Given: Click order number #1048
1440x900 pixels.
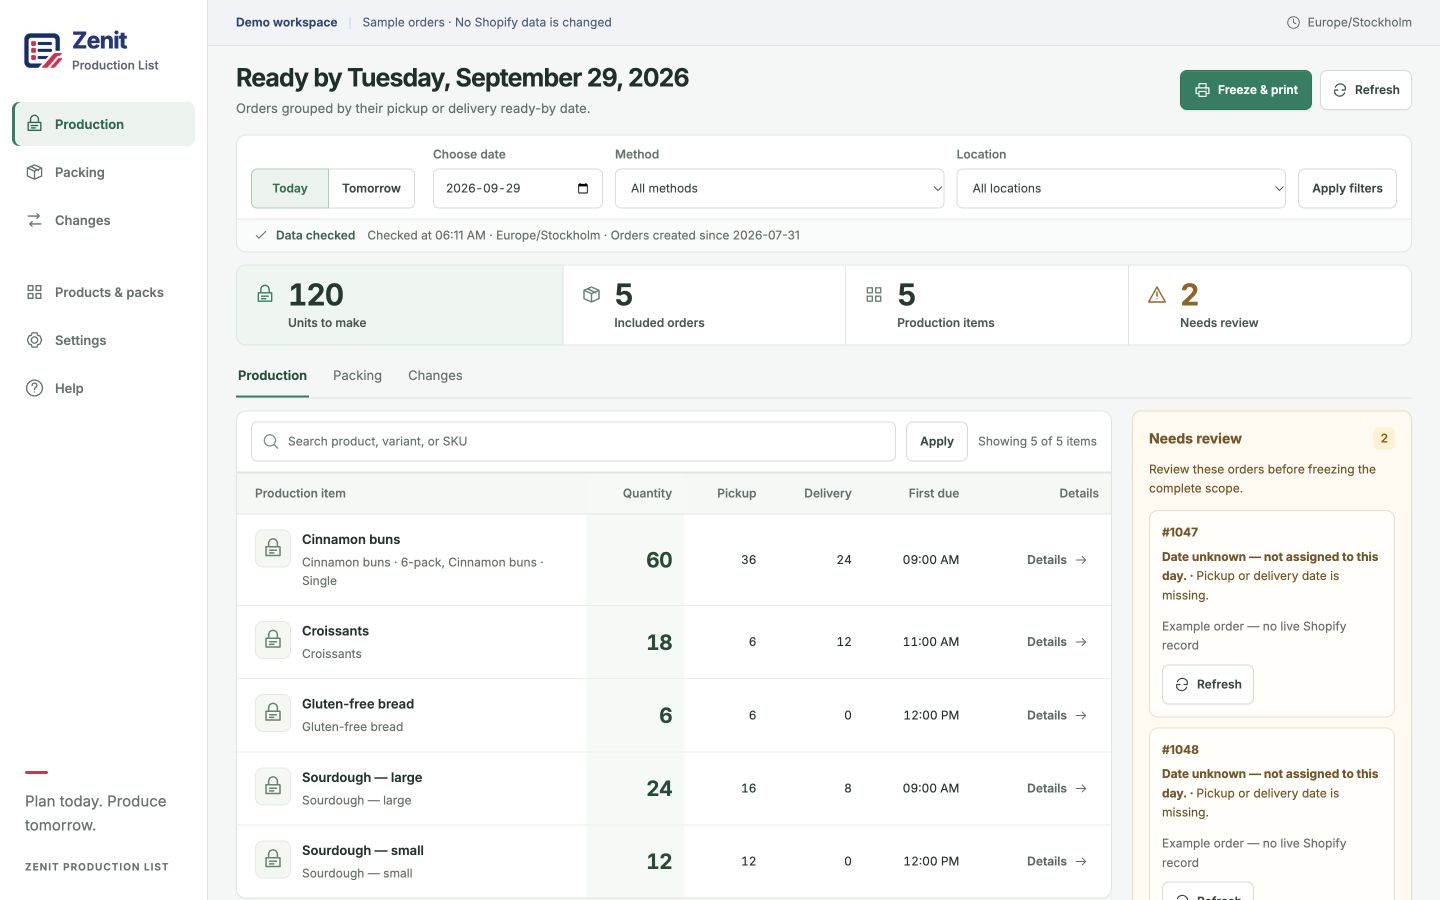Looking at the screenshot, I should tap(1180, 749).
